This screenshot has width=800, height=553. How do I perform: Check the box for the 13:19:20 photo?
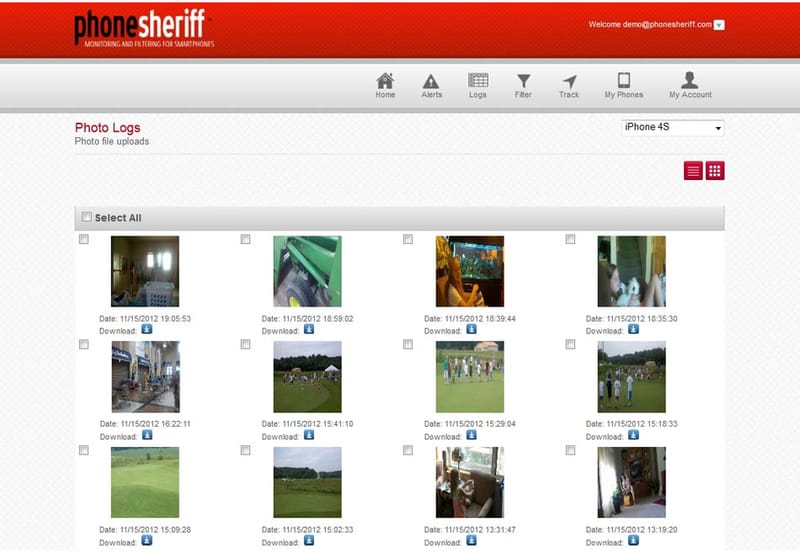(x=570, y=450)
